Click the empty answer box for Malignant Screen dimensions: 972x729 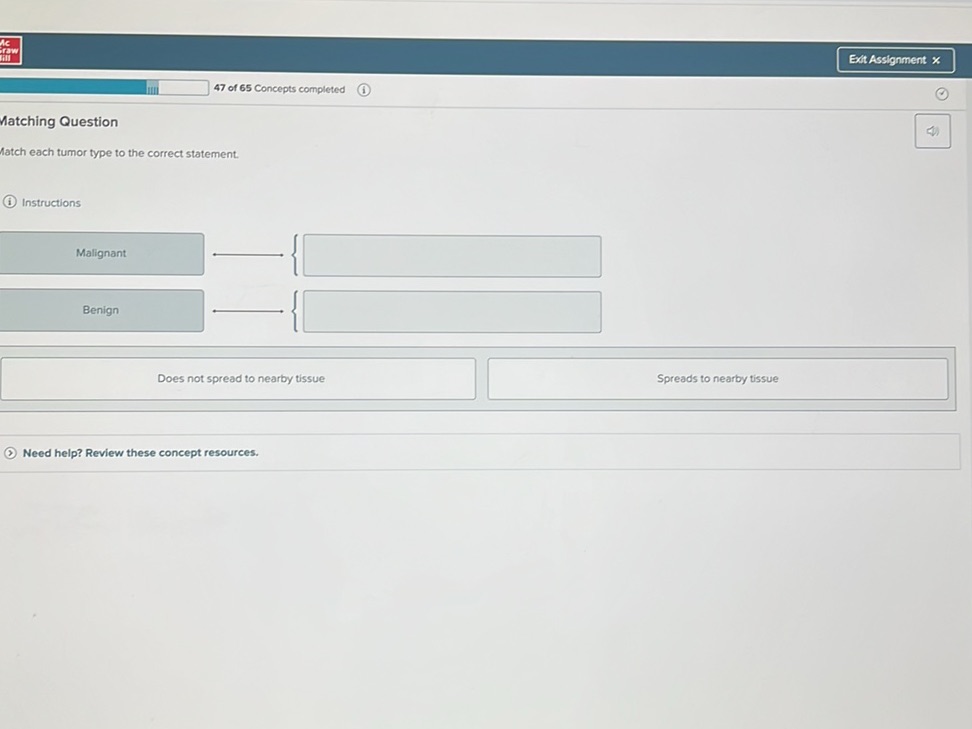[452, 256]
